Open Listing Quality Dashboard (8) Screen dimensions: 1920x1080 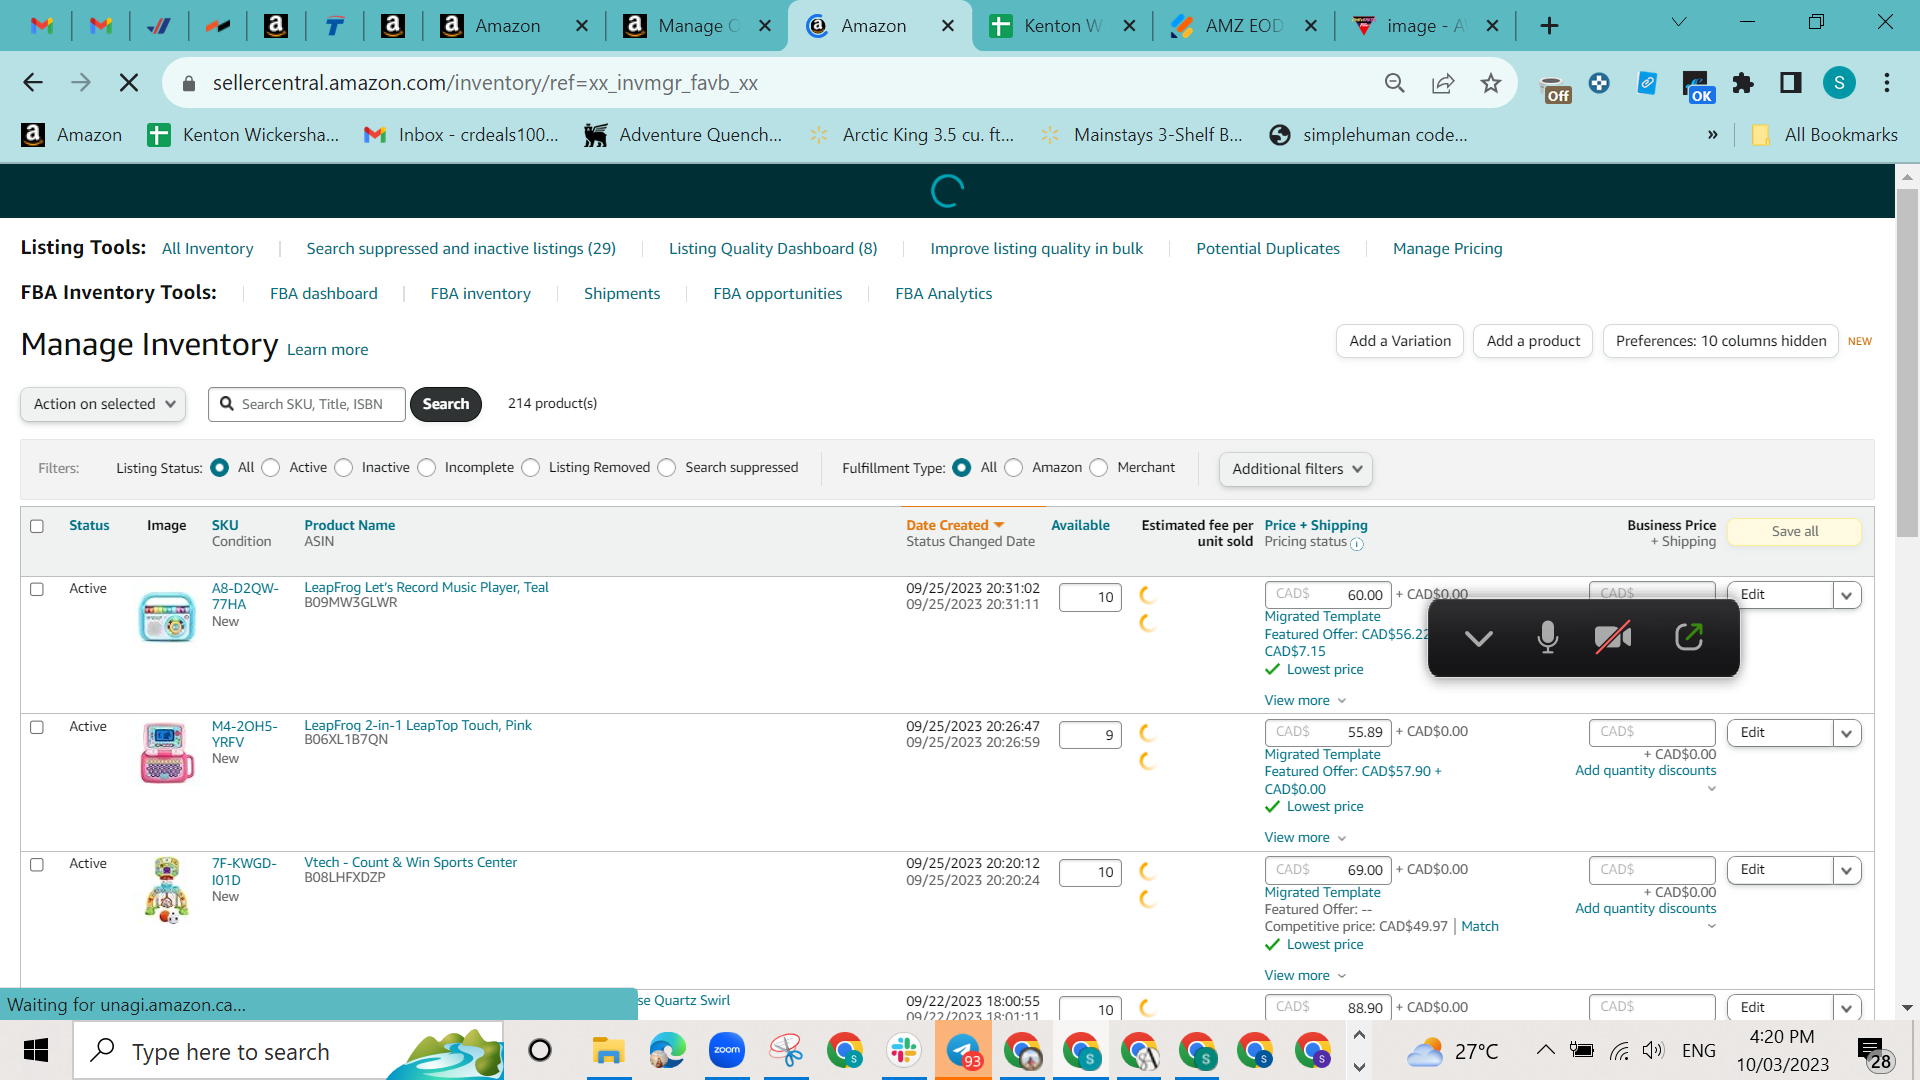coord(773,248)
